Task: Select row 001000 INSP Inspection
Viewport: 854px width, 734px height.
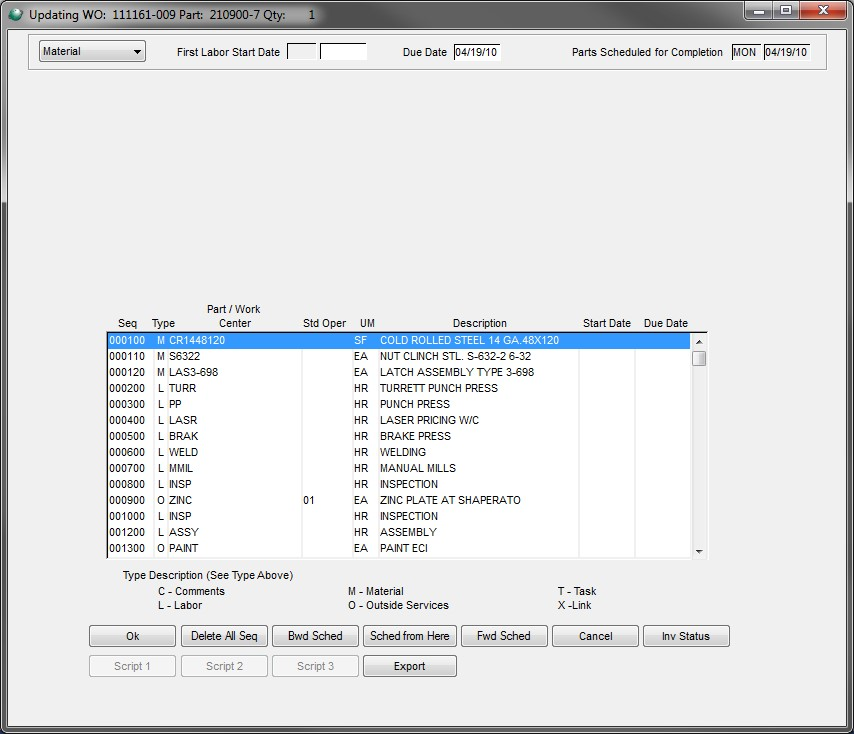Action: point(399,516)
